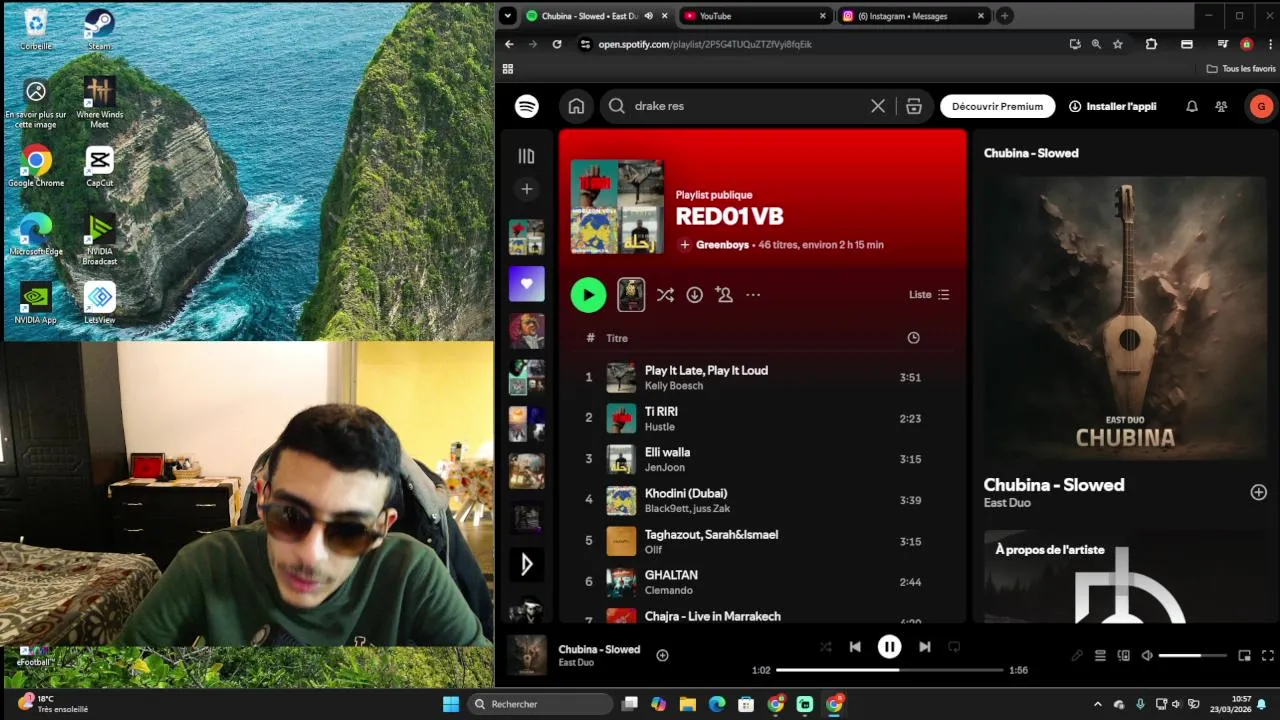The image size is (1280, 720).
Task: Open the Friend Activity icon
Action: [x=1221, y=106]
